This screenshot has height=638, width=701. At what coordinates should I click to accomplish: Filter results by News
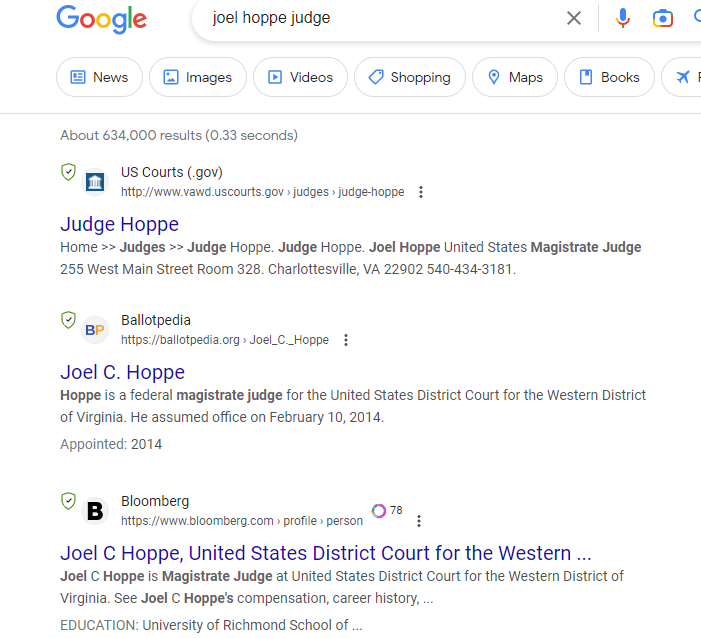coord(99,77)
